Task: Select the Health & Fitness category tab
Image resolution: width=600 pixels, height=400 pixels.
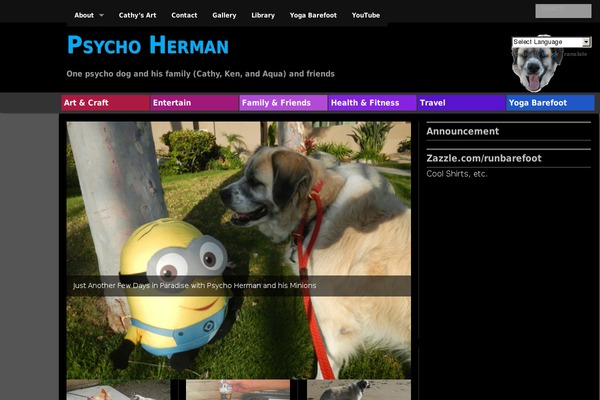Action: tap(372, 103)
